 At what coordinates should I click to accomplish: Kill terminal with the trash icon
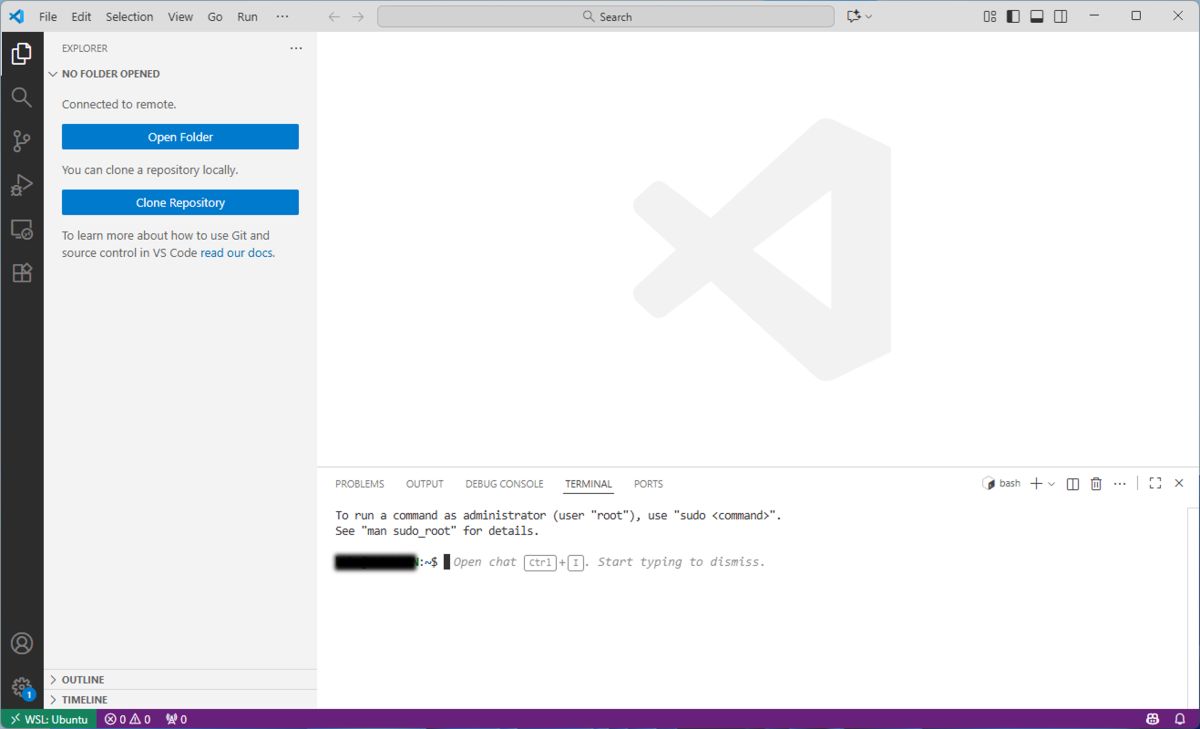pyautogui.click(x=1096, y=484)
